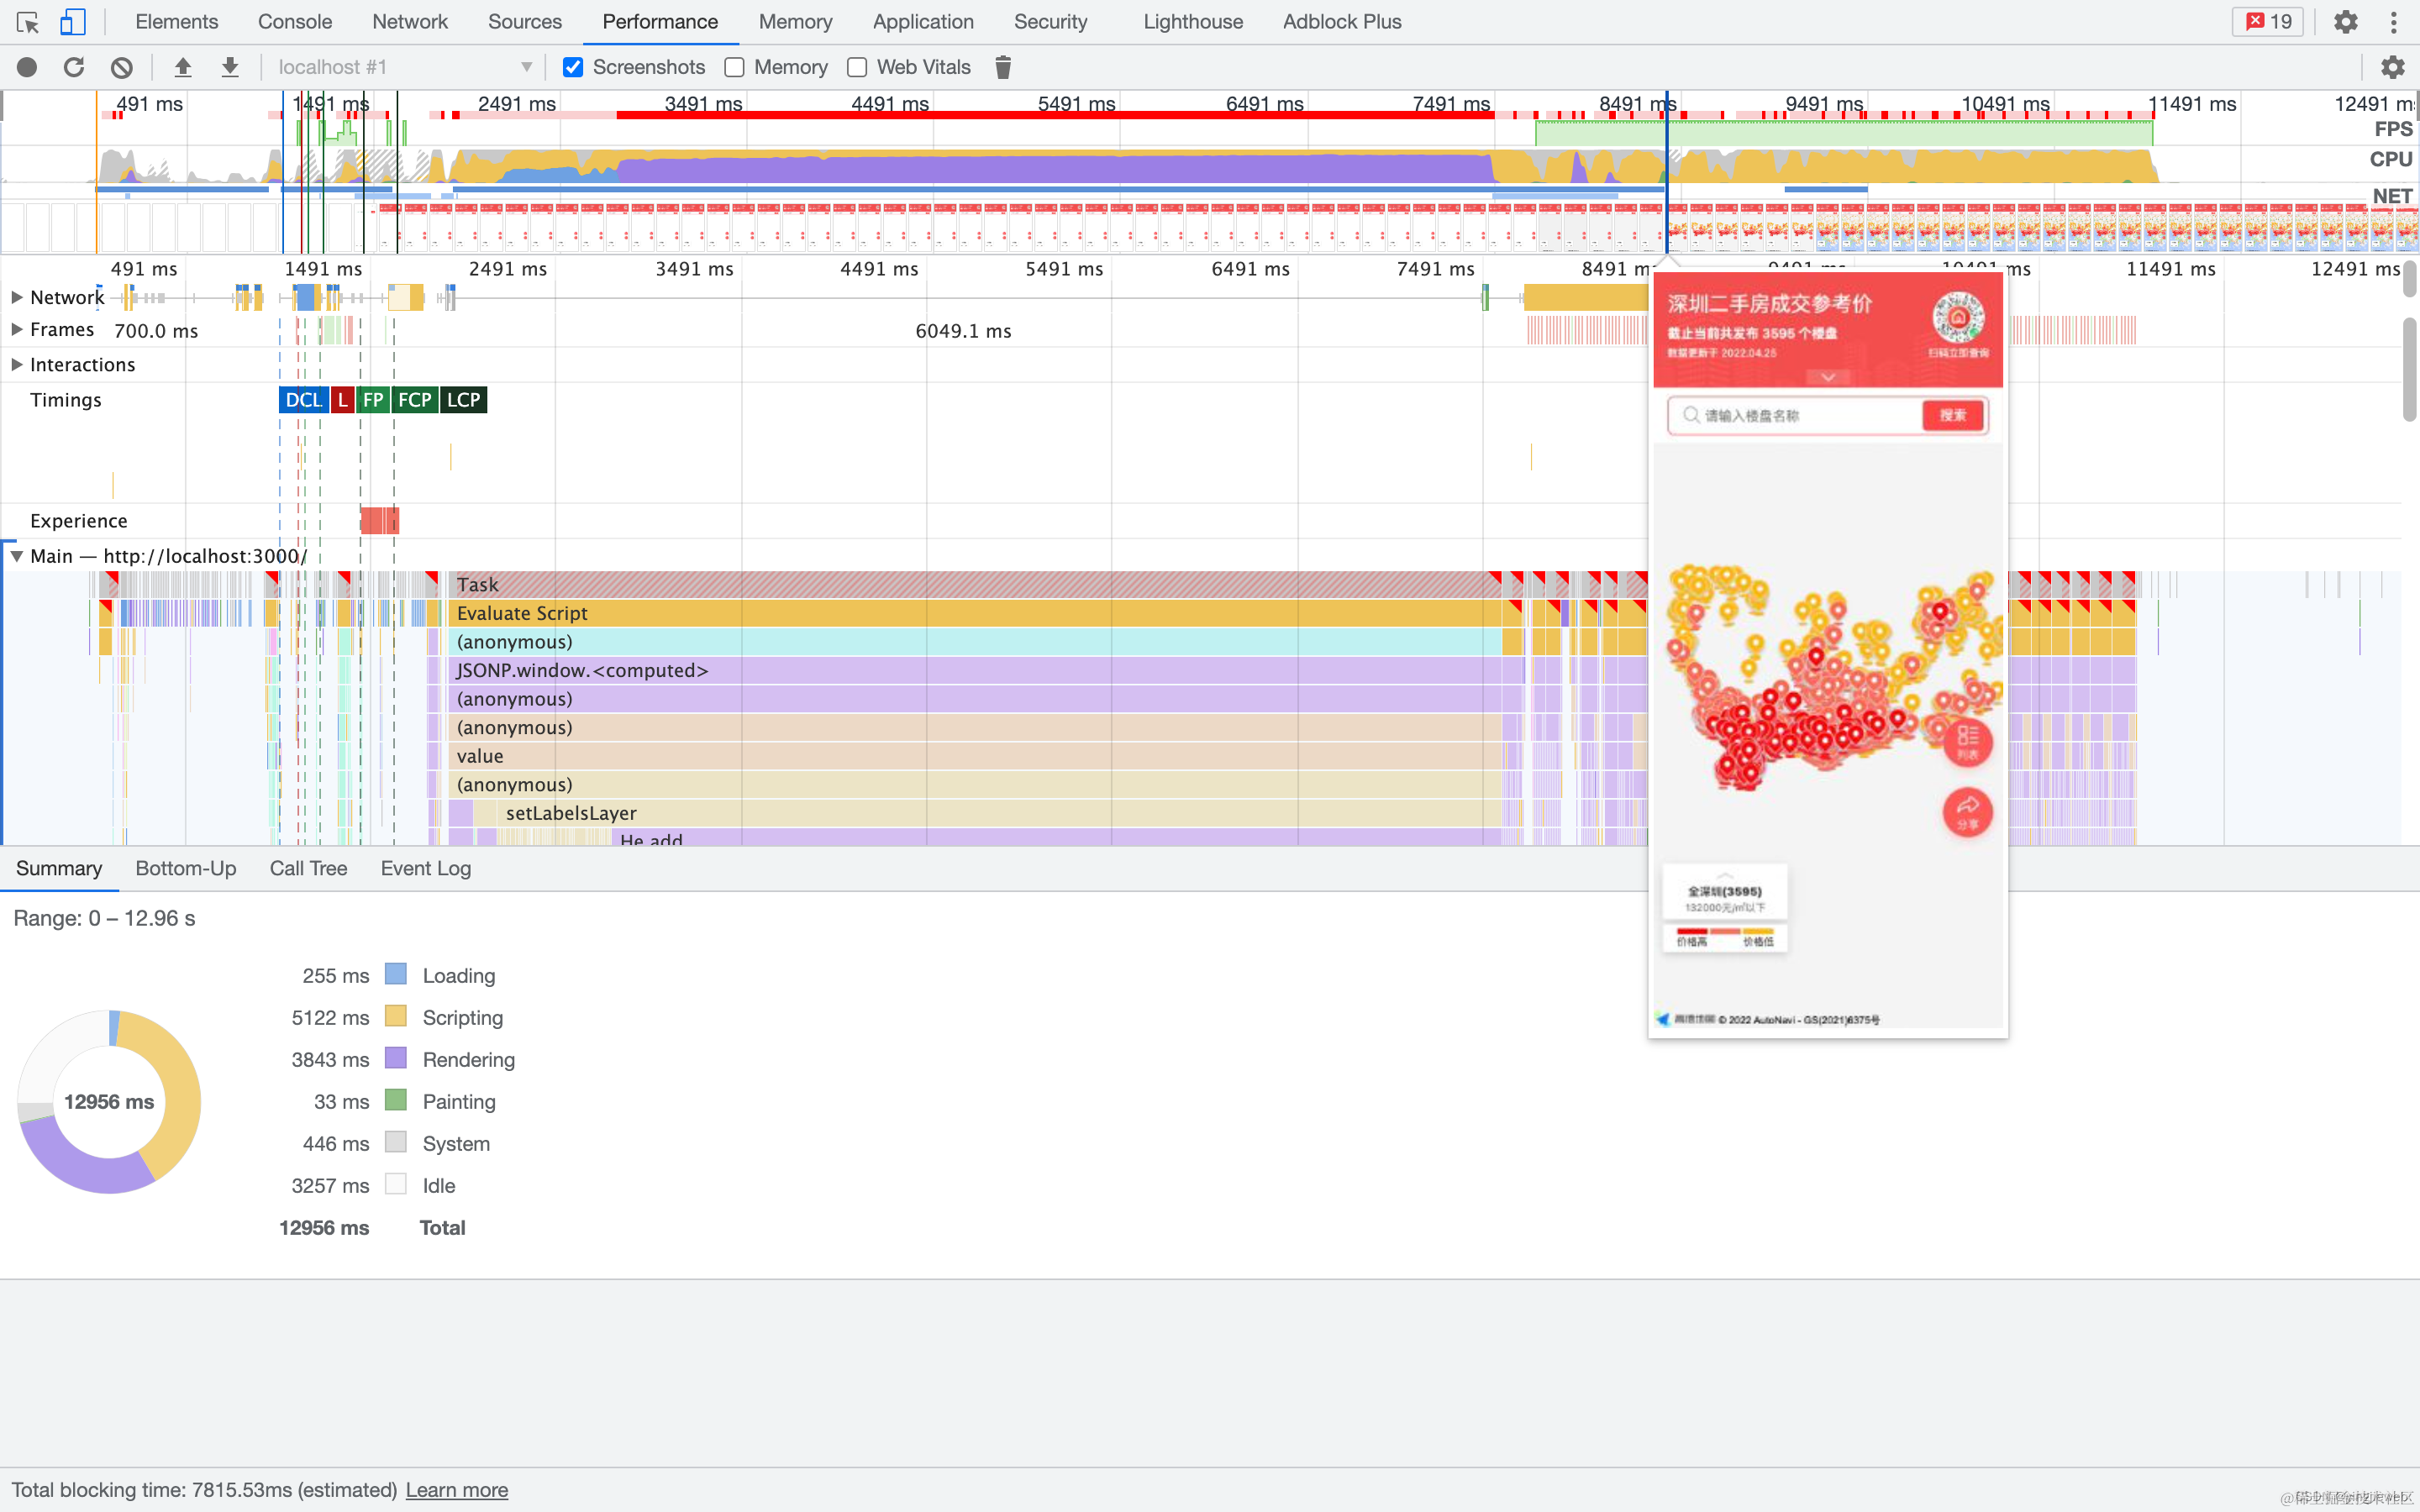
Task: Click the inspect element picker icon
Action: [27, 21]
